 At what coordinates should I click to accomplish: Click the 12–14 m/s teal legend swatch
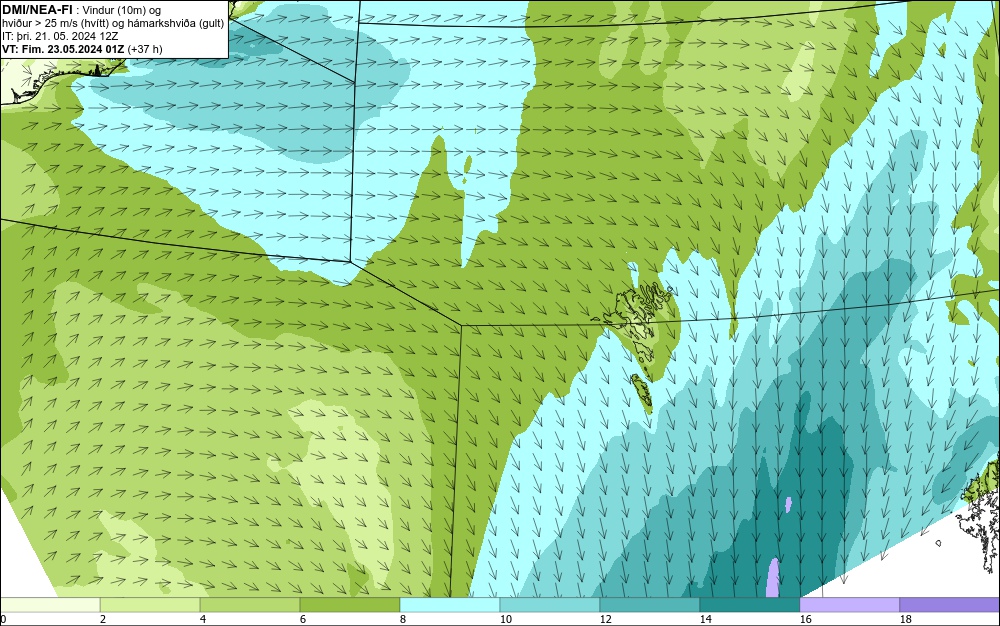click(x=649, y=604)
